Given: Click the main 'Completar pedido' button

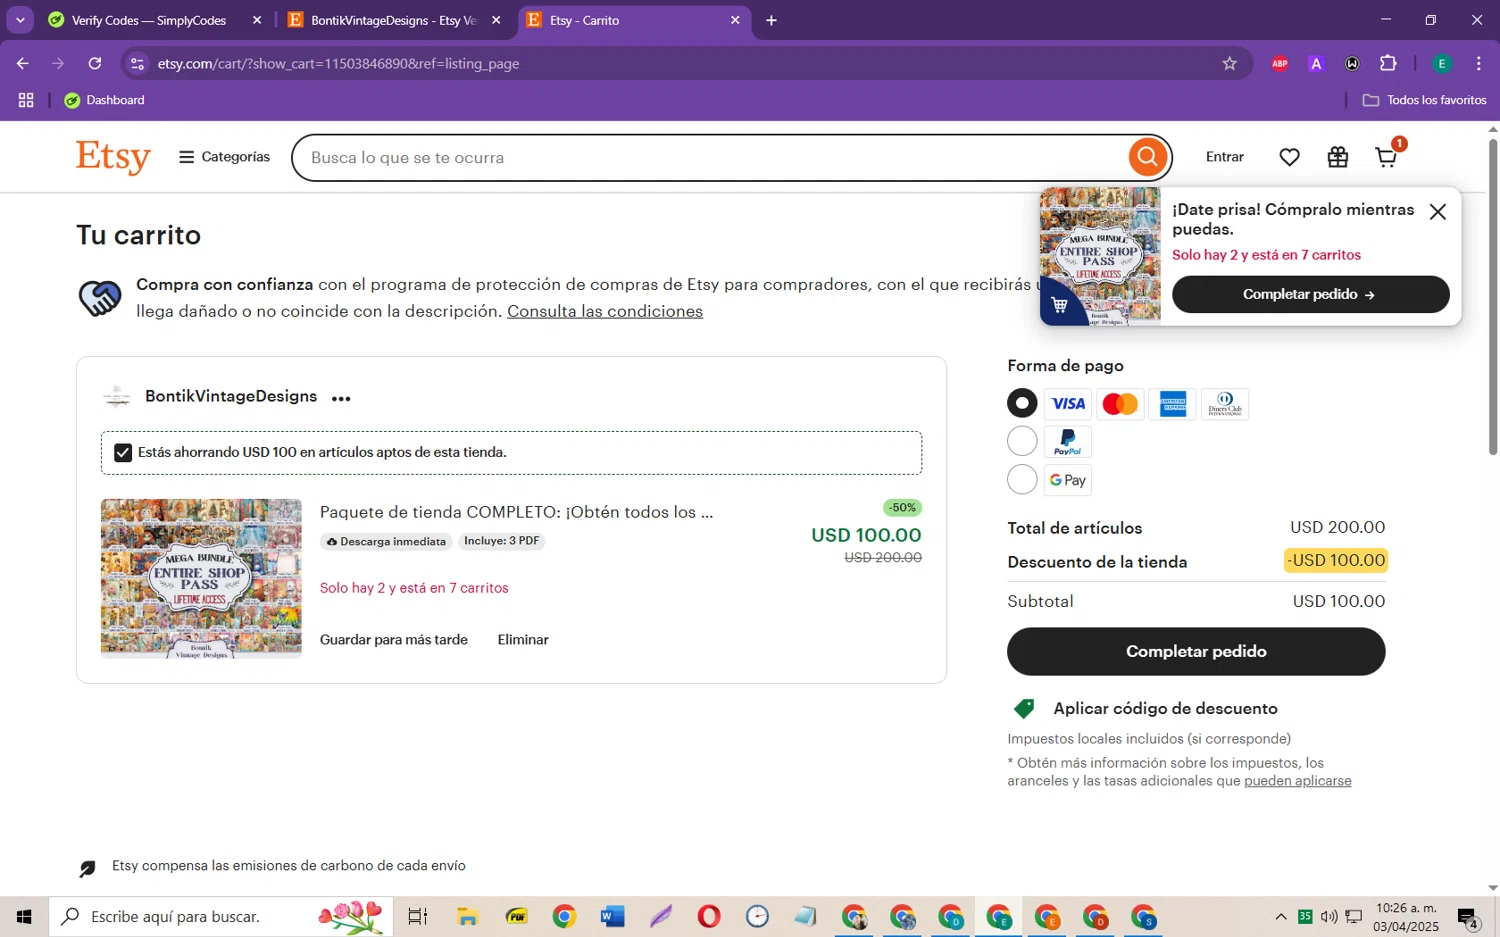Looking at the screenshot, I should click(1196, 651).
